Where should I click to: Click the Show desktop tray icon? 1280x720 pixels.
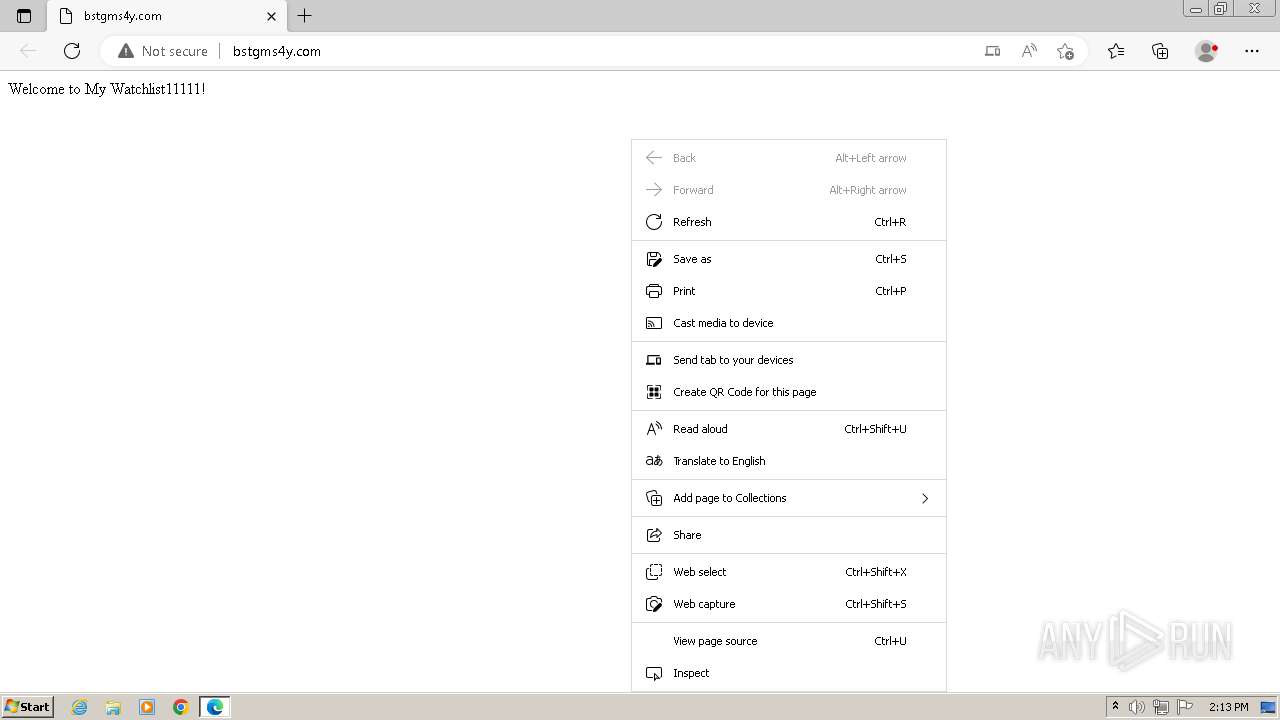(x=1267, y=707)
